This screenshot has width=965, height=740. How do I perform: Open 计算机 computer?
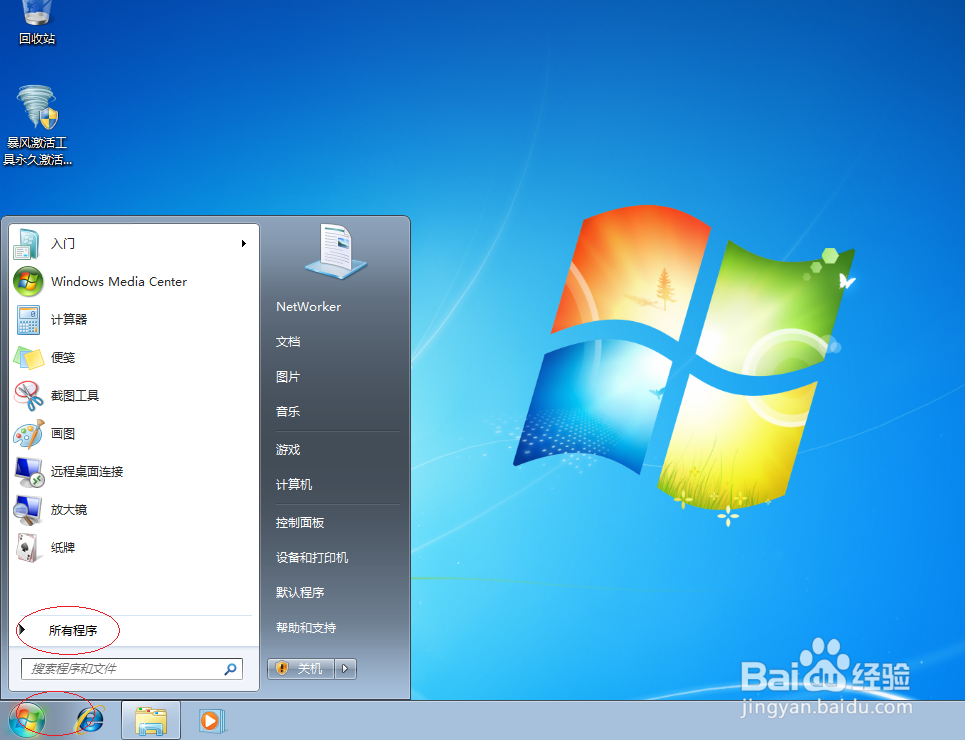294,485
